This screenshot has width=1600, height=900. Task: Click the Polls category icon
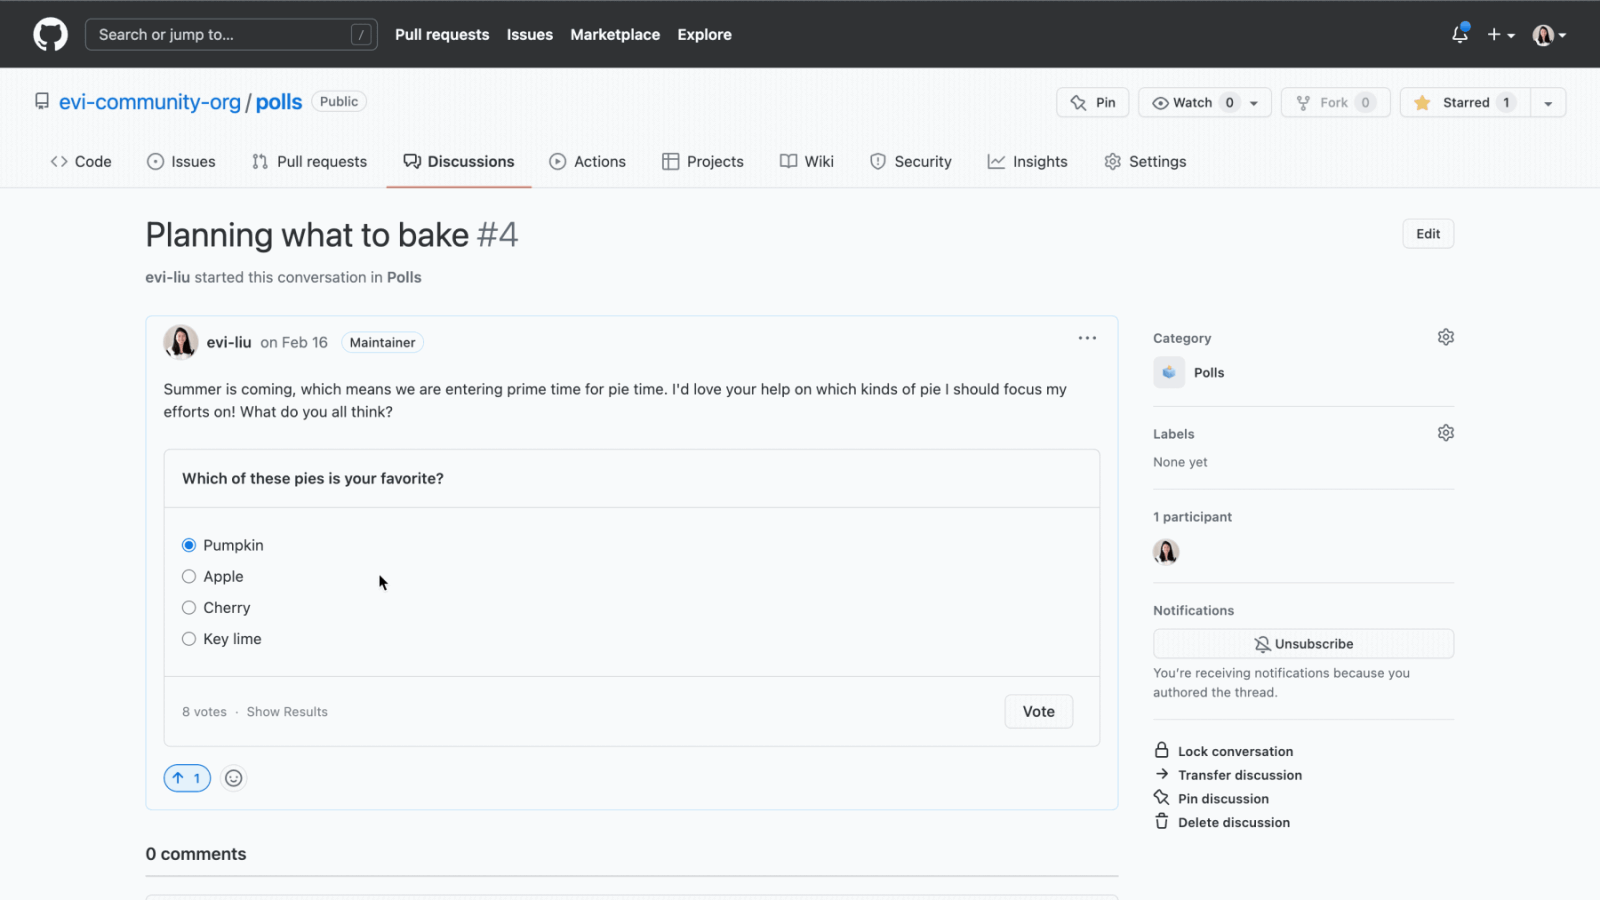[x=1168, y=372]
